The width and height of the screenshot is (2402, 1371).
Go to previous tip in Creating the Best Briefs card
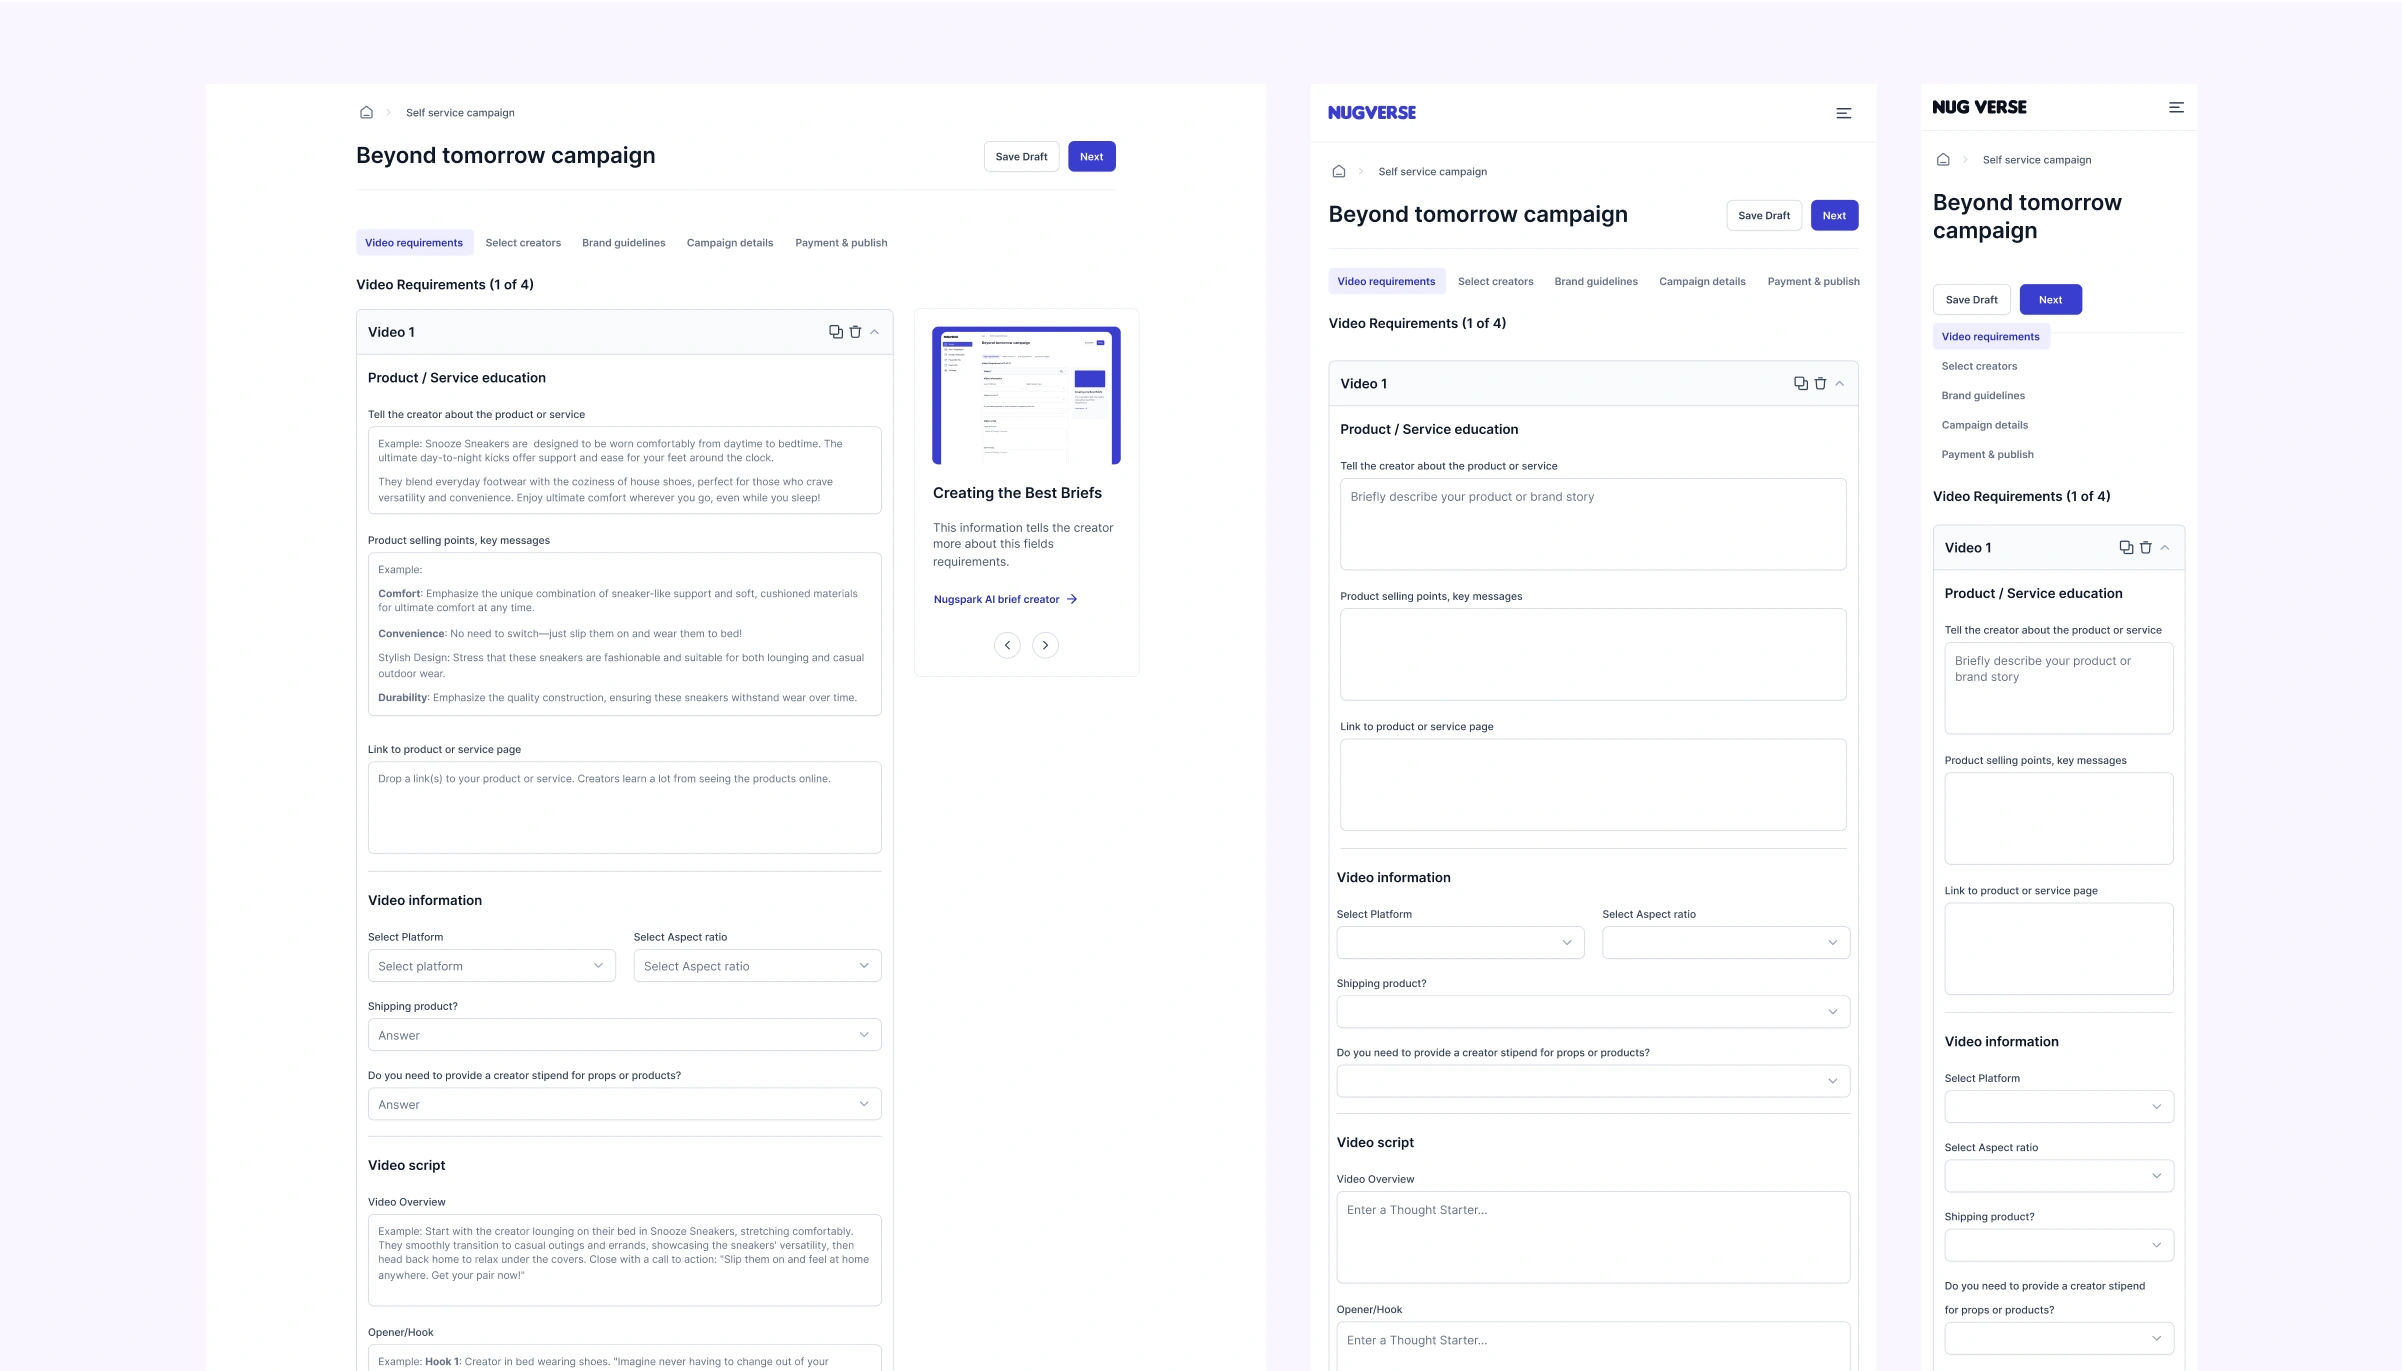pyautogui.click(x=1007, y=646)
